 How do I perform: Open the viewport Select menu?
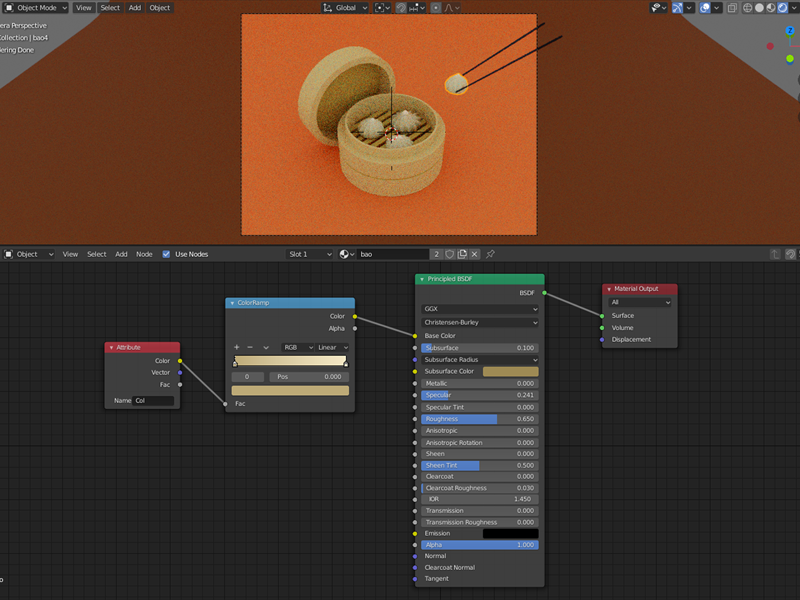[110, 8]
